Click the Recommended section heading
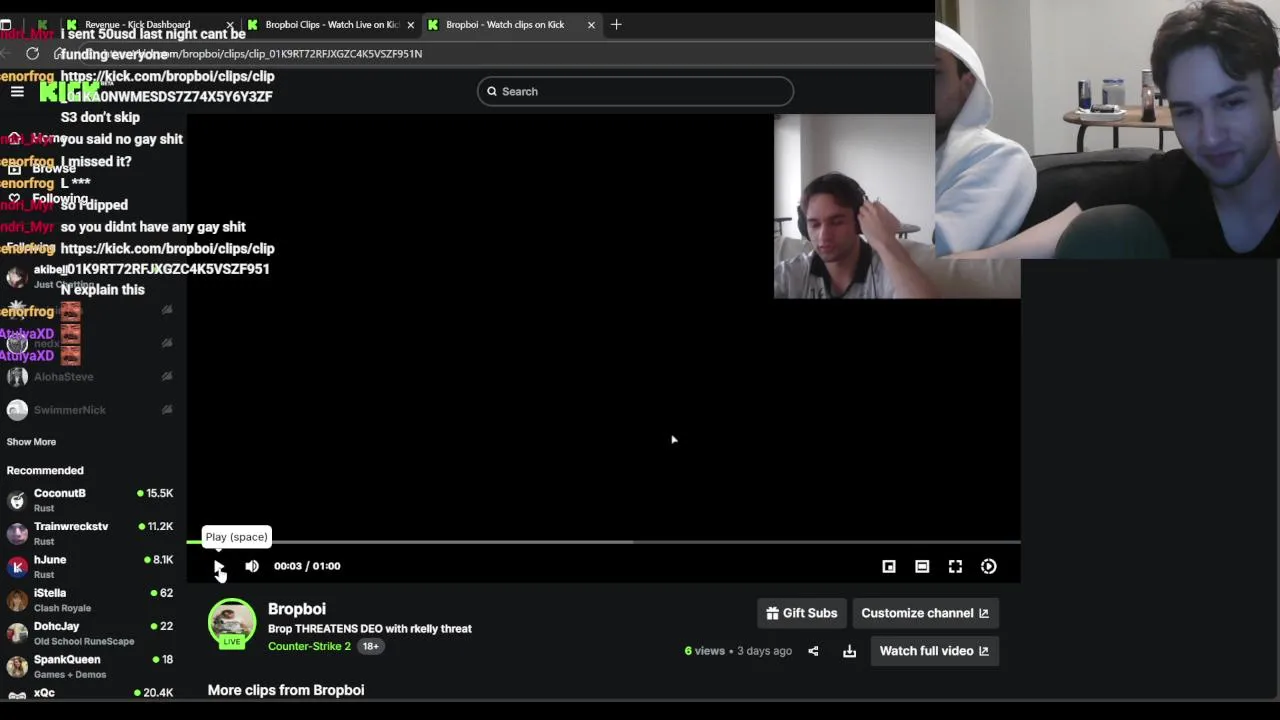 pyautogui.click(x=45, y=470)
